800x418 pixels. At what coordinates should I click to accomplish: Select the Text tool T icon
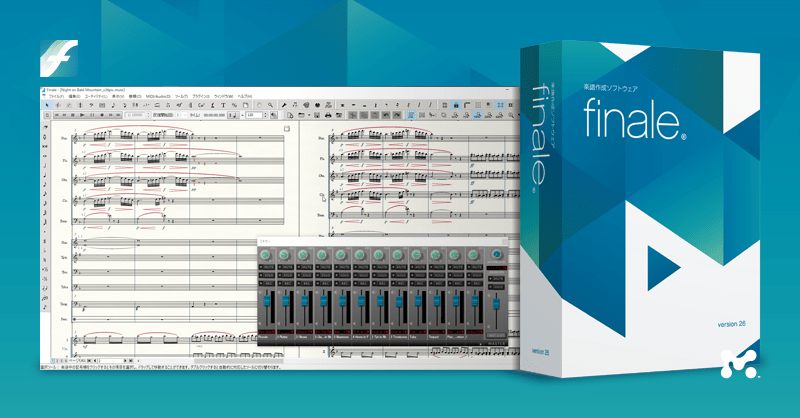pos(223,105)
